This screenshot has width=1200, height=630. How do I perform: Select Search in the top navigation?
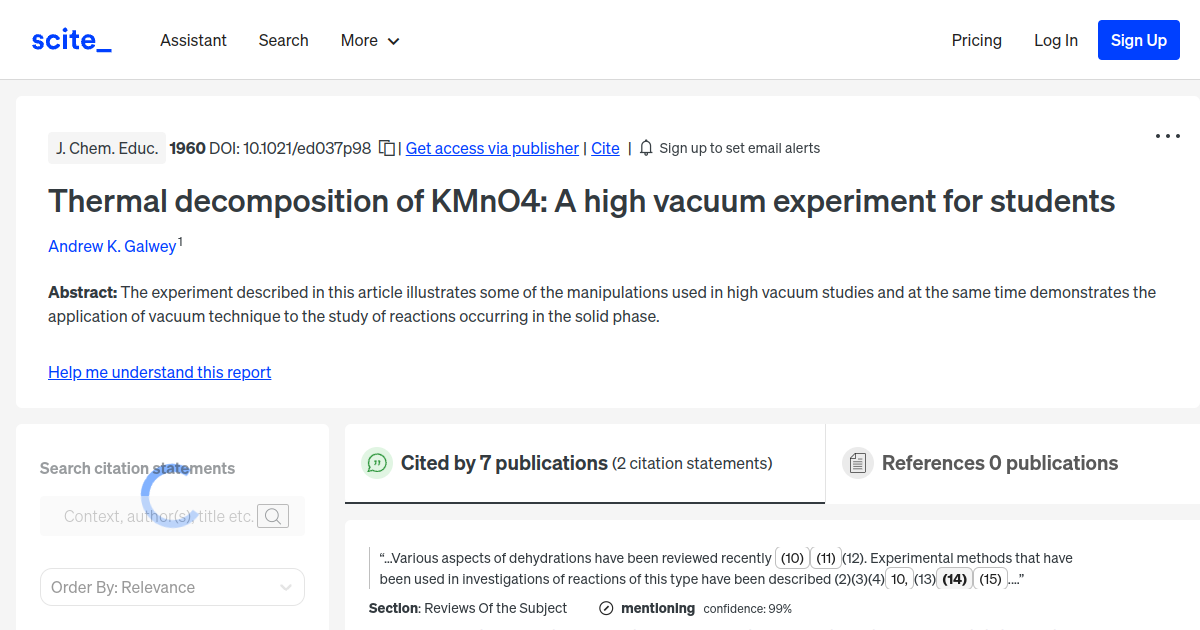(x=283, y=40)
